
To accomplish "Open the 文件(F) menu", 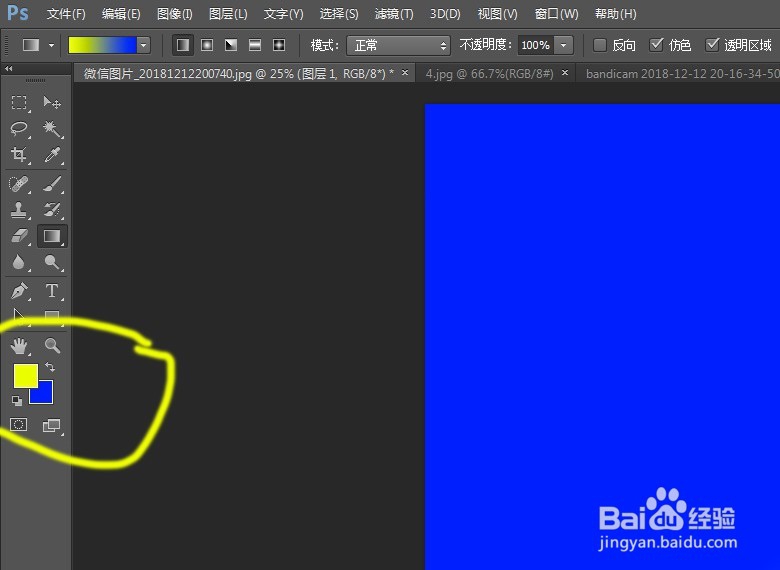I will click(66, 14).
